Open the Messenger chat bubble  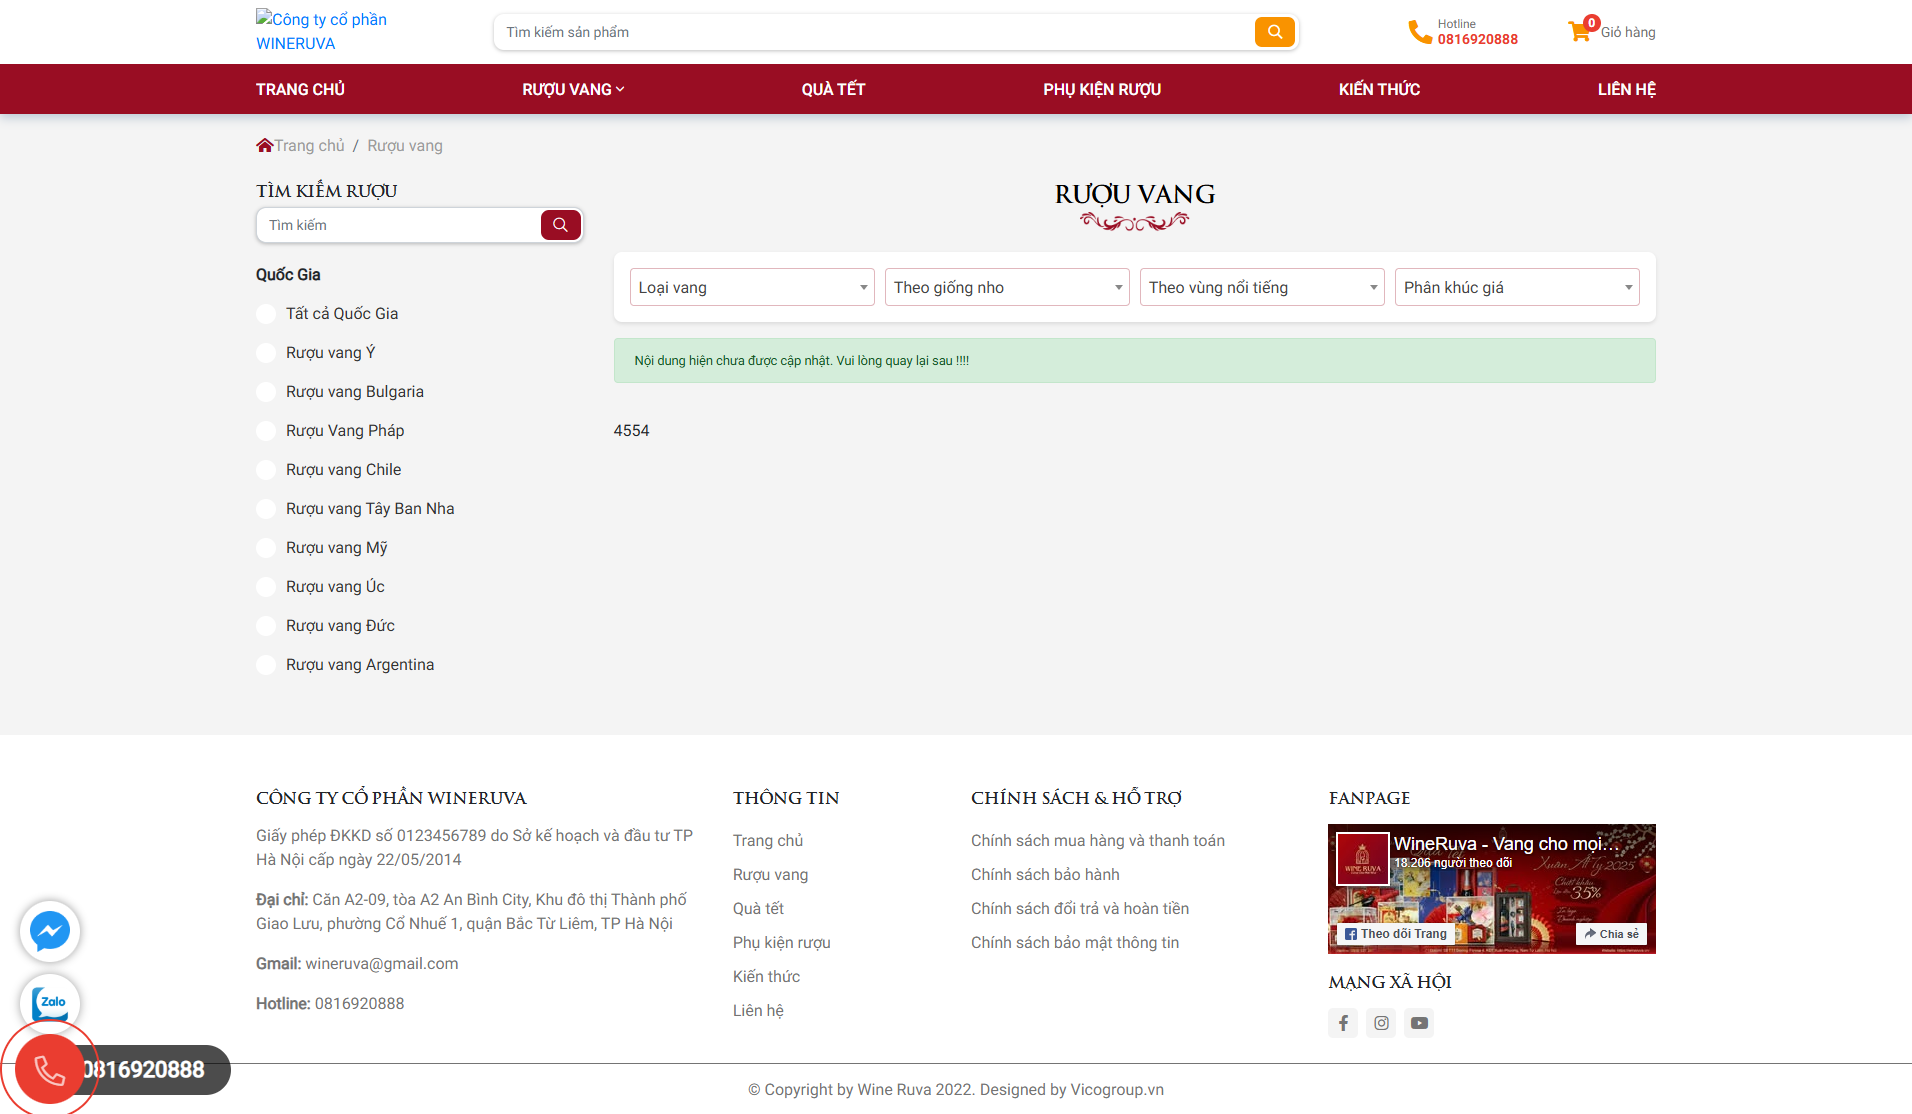[50, 931]
